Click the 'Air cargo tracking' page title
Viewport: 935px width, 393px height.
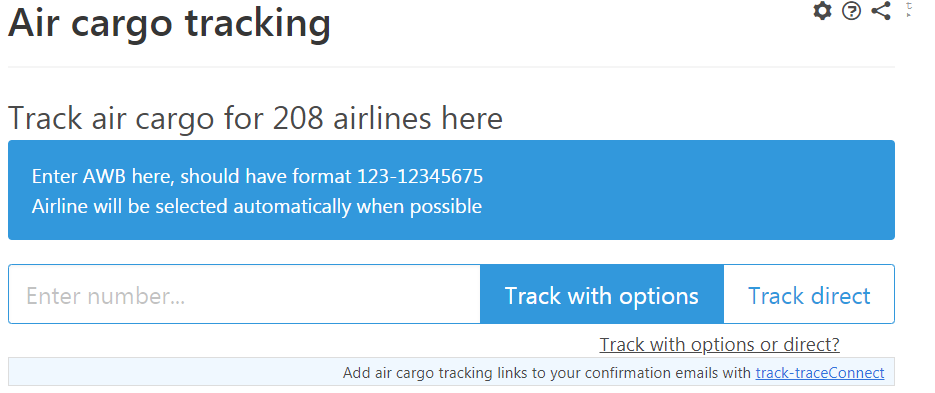point(169,23)
